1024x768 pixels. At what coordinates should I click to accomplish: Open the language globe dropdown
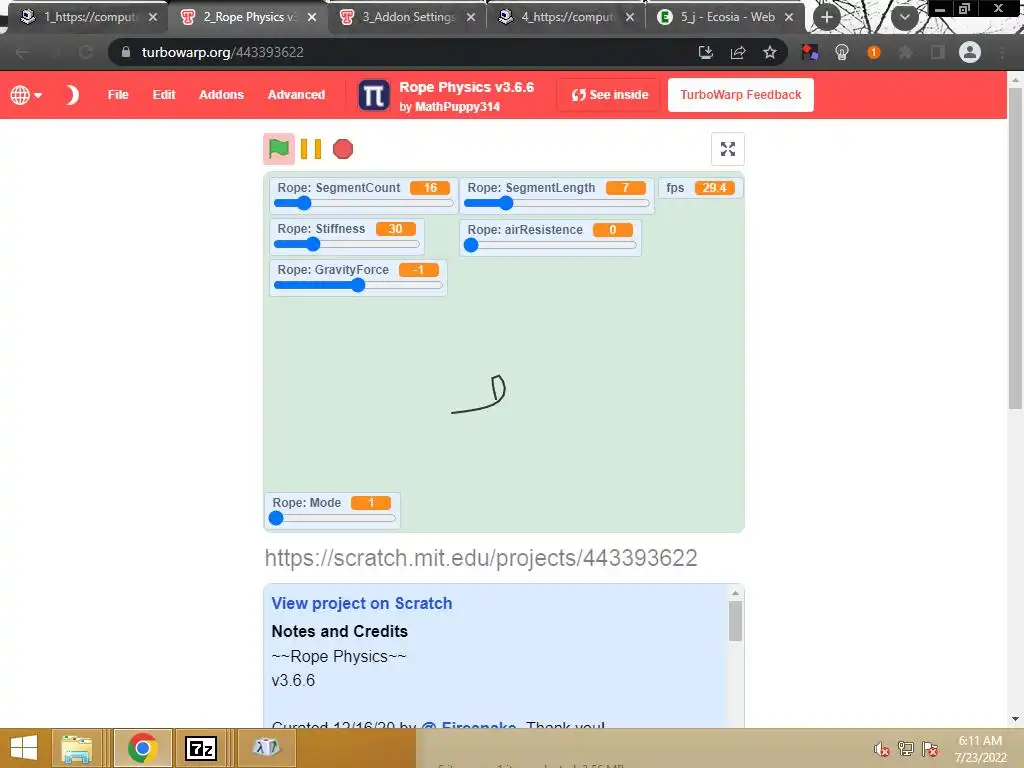pyautogui.click(x=26, y=95)
